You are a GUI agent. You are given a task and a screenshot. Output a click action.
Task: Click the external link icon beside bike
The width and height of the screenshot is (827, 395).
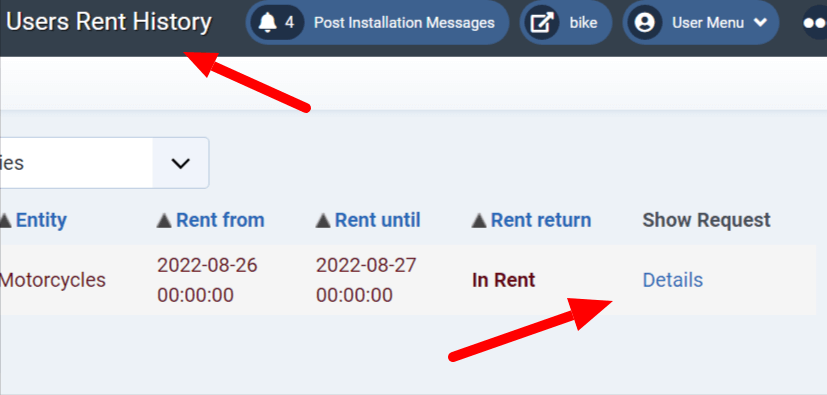coord(542,23)
